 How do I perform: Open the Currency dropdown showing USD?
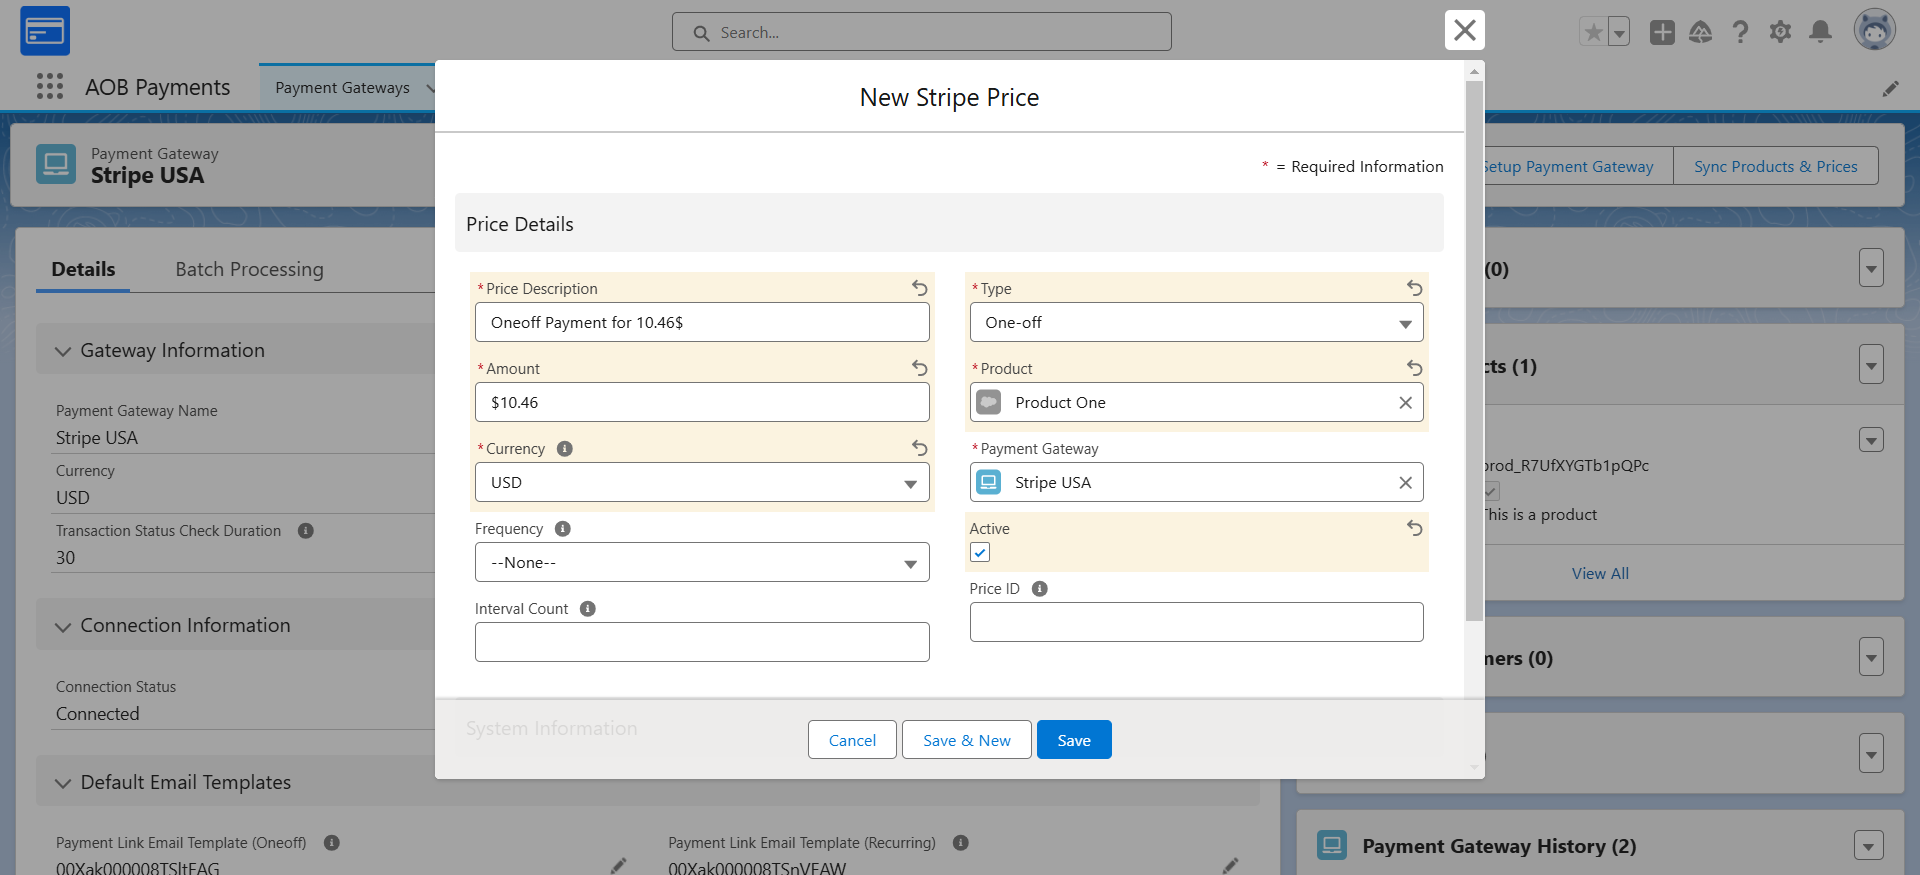[x=702, y=482]
